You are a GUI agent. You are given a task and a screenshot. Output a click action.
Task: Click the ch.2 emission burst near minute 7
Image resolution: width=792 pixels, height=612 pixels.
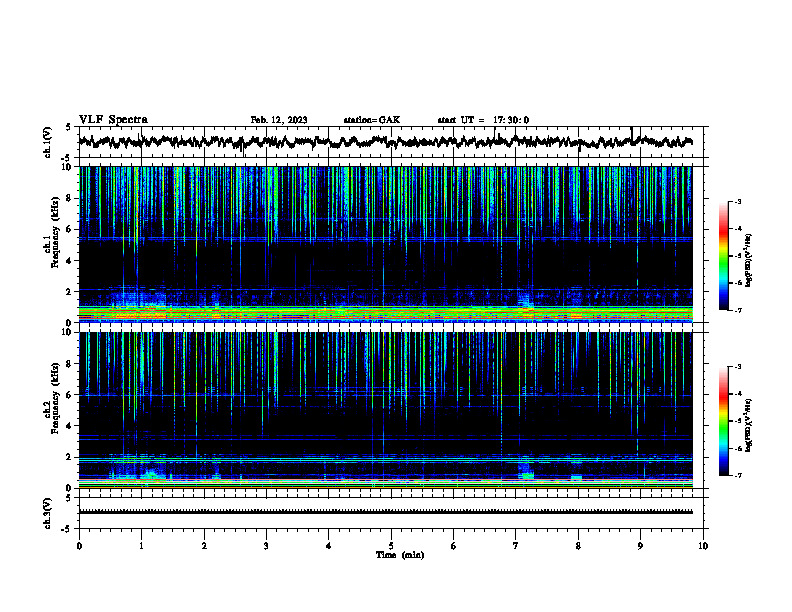coord(526,469)
